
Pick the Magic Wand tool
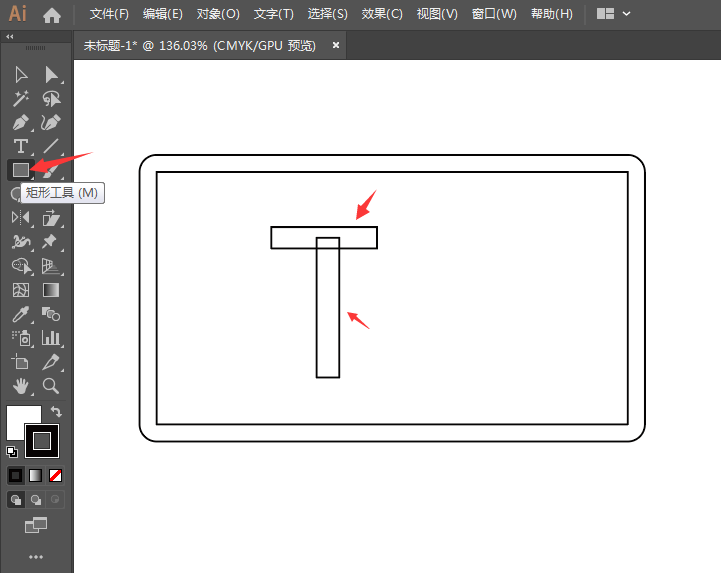click(x=21, y=98)
